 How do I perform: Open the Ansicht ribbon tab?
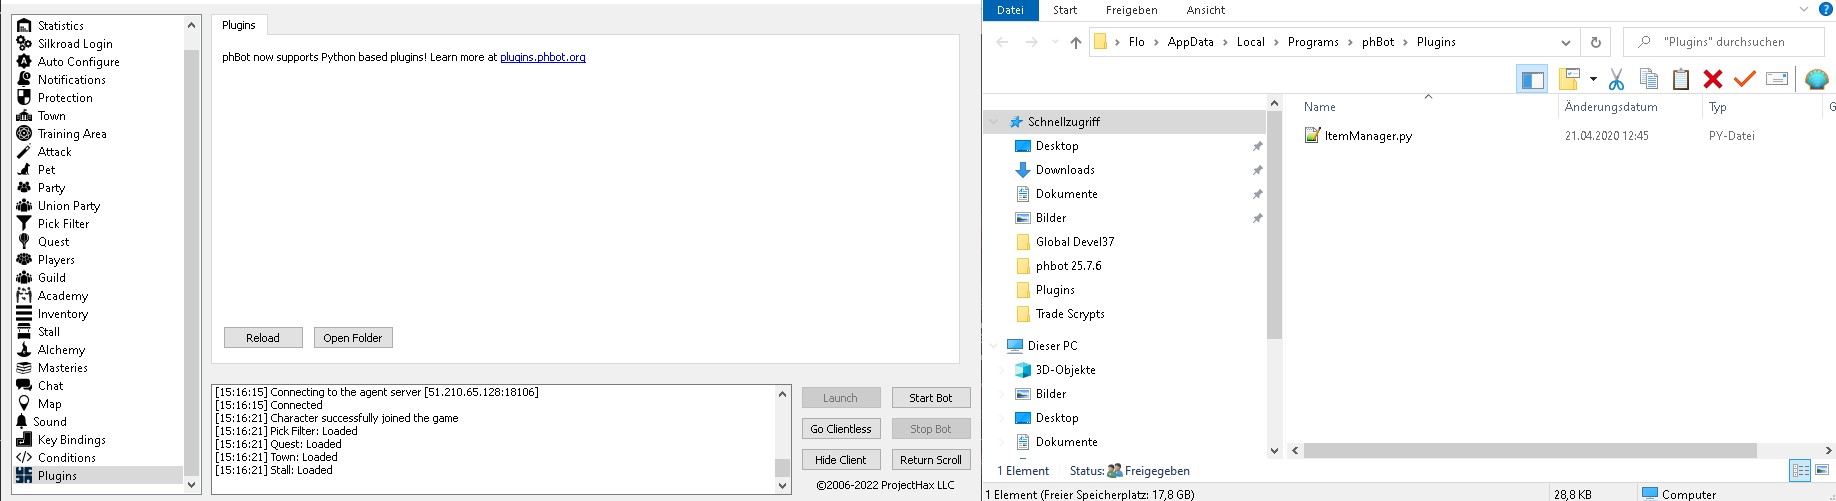click(1205, 10)
